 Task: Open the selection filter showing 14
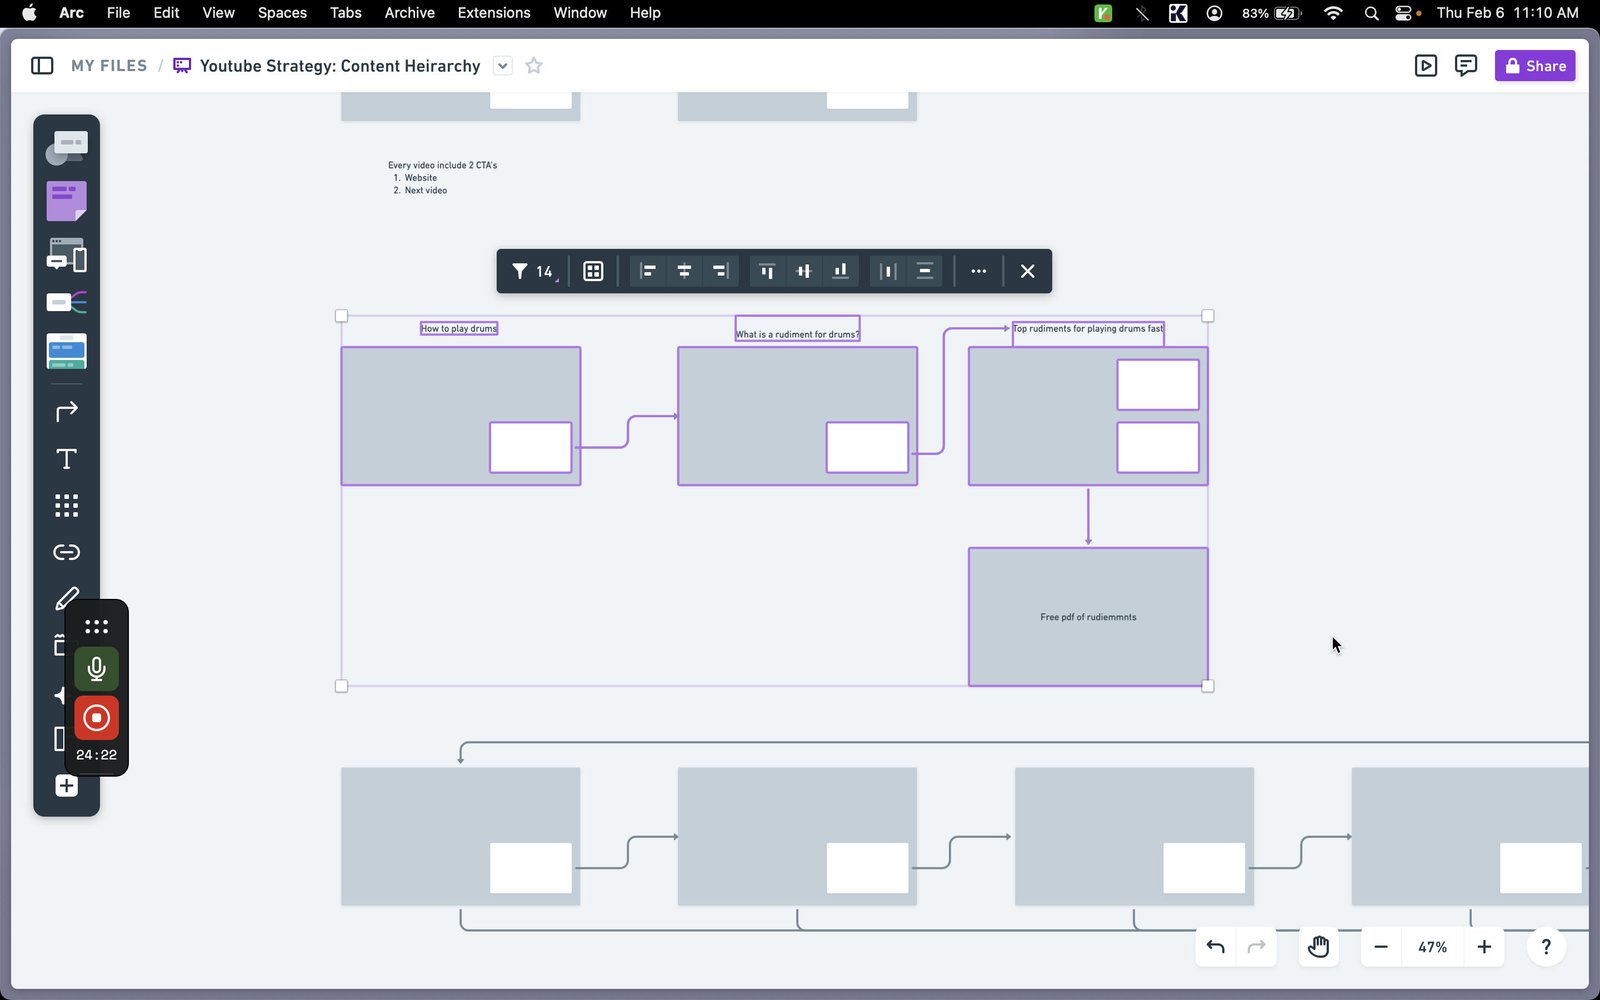(533, 271)
